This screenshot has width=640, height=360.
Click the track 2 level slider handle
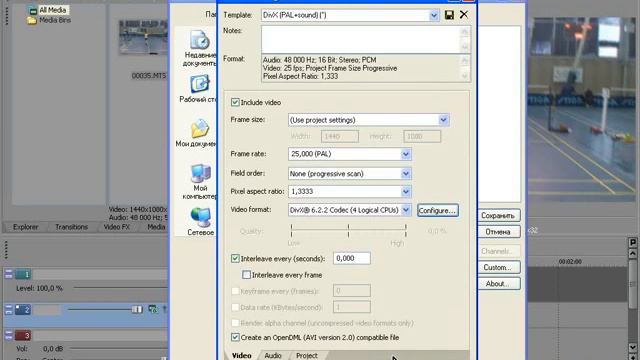[x=137, y=310]
